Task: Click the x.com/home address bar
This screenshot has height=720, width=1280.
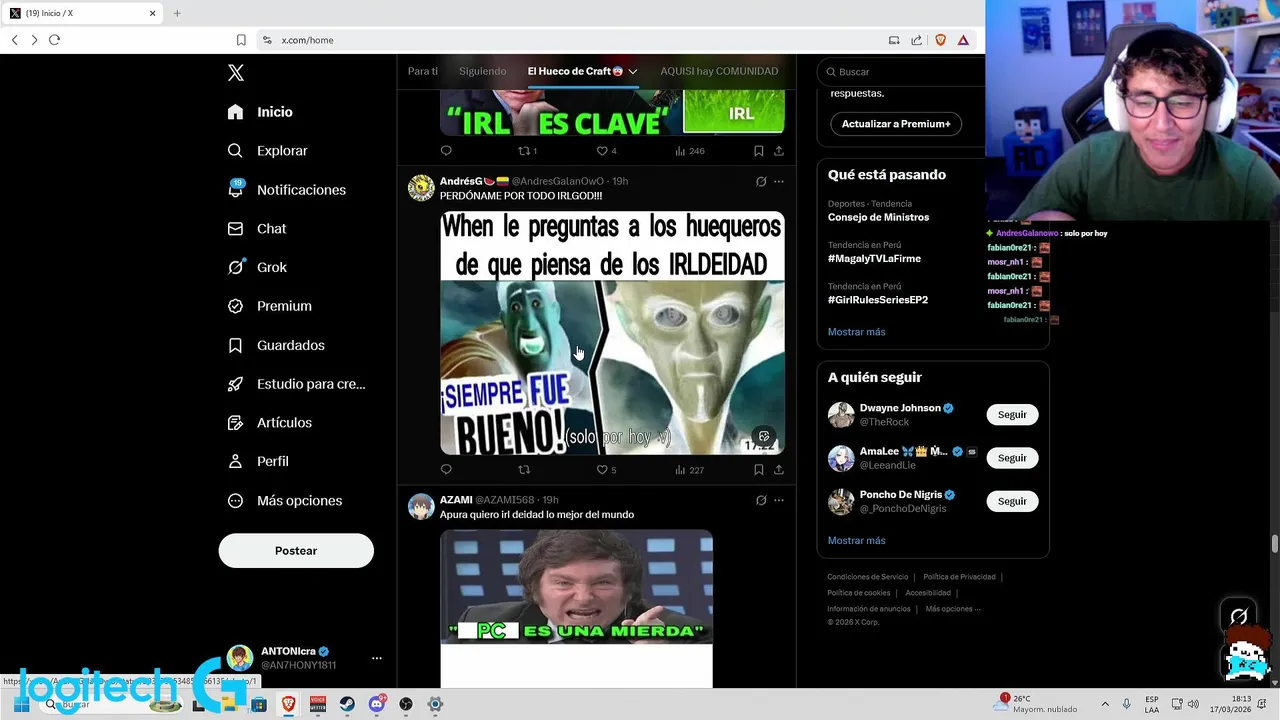Action: pos(570,40)
